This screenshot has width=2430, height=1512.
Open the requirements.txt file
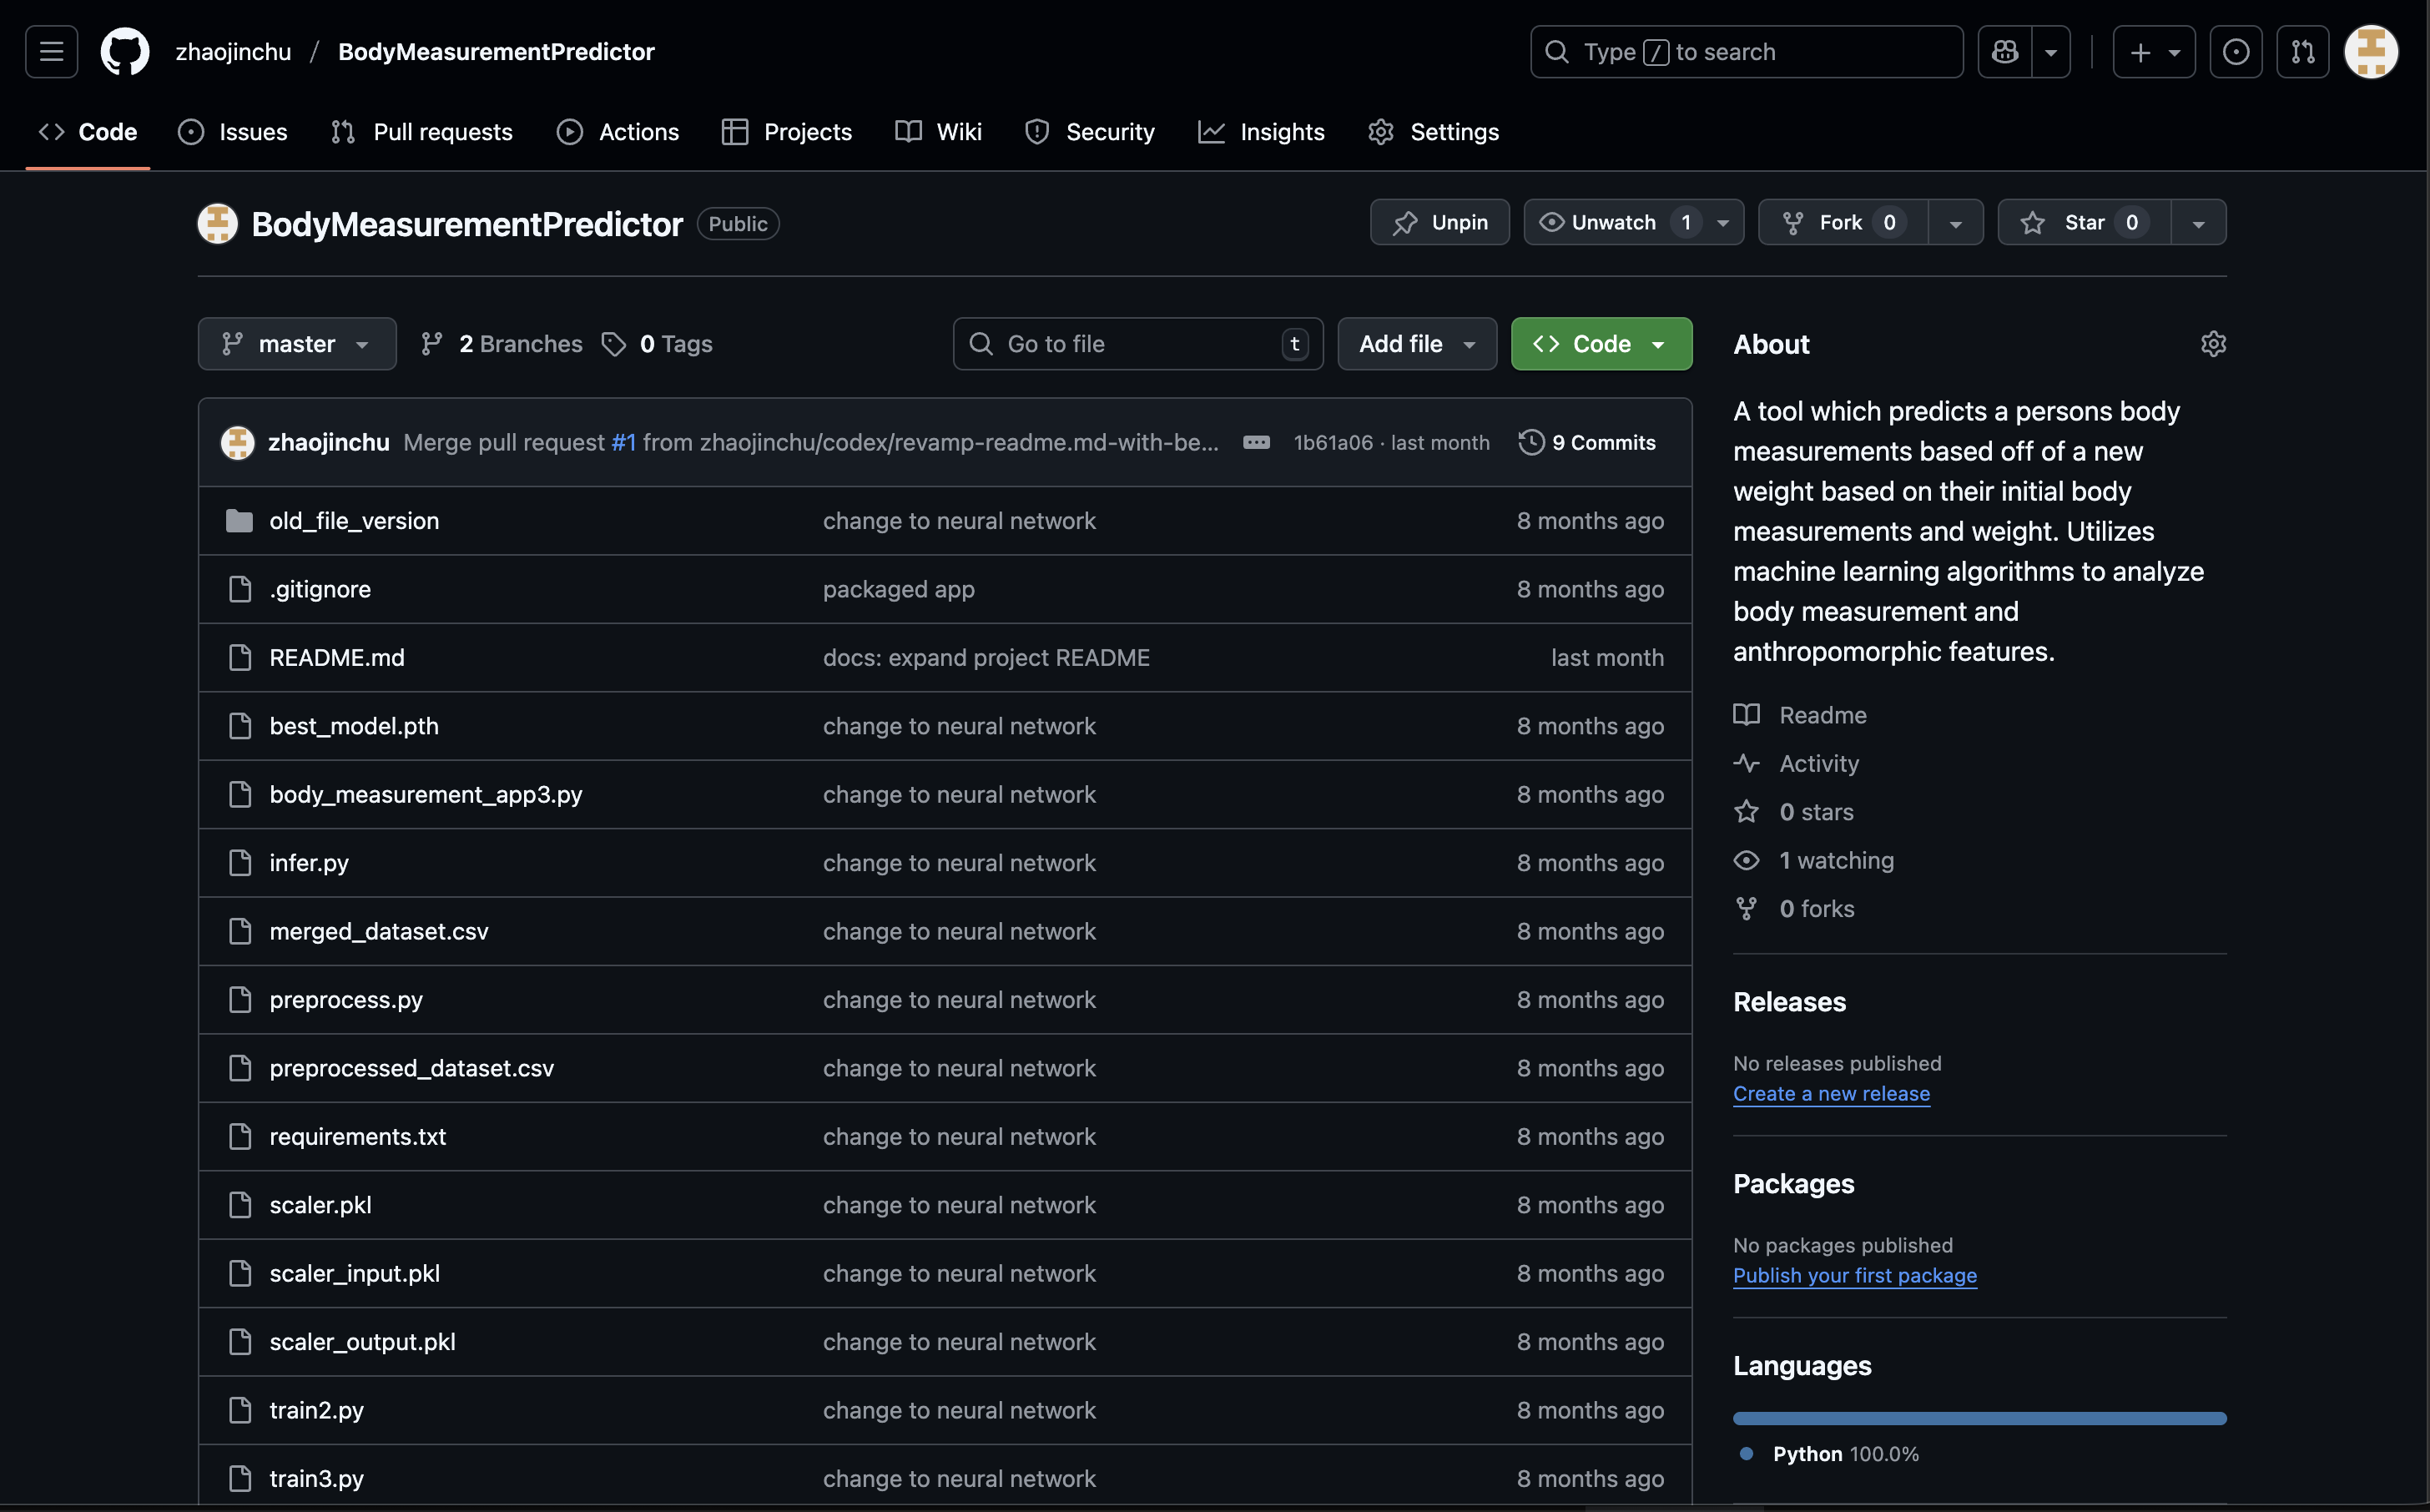click(x=358, y=1137)
